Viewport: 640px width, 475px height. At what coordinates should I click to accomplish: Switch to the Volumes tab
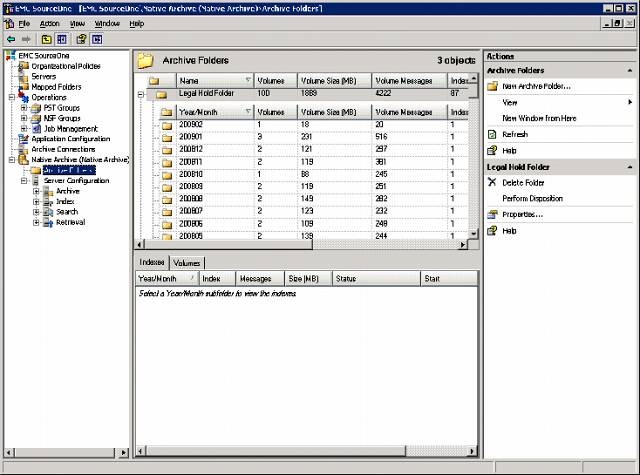[x=187, y=263]
